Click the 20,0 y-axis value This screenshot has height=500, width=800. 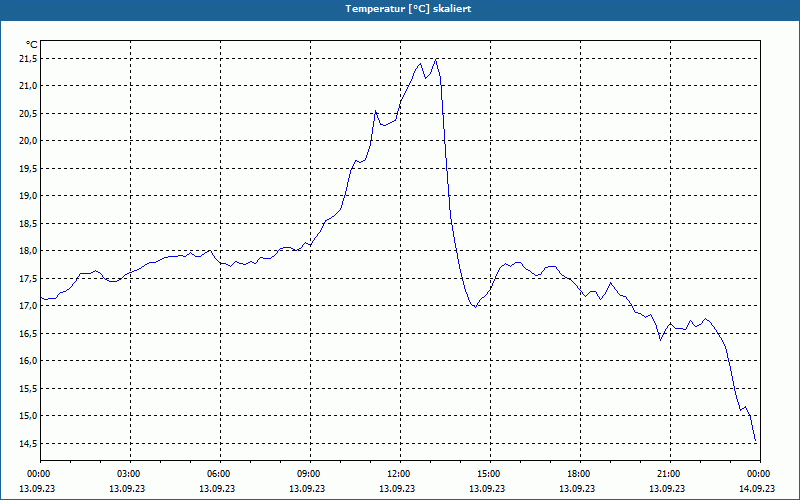pyautogui.click(x=28, y=141)
